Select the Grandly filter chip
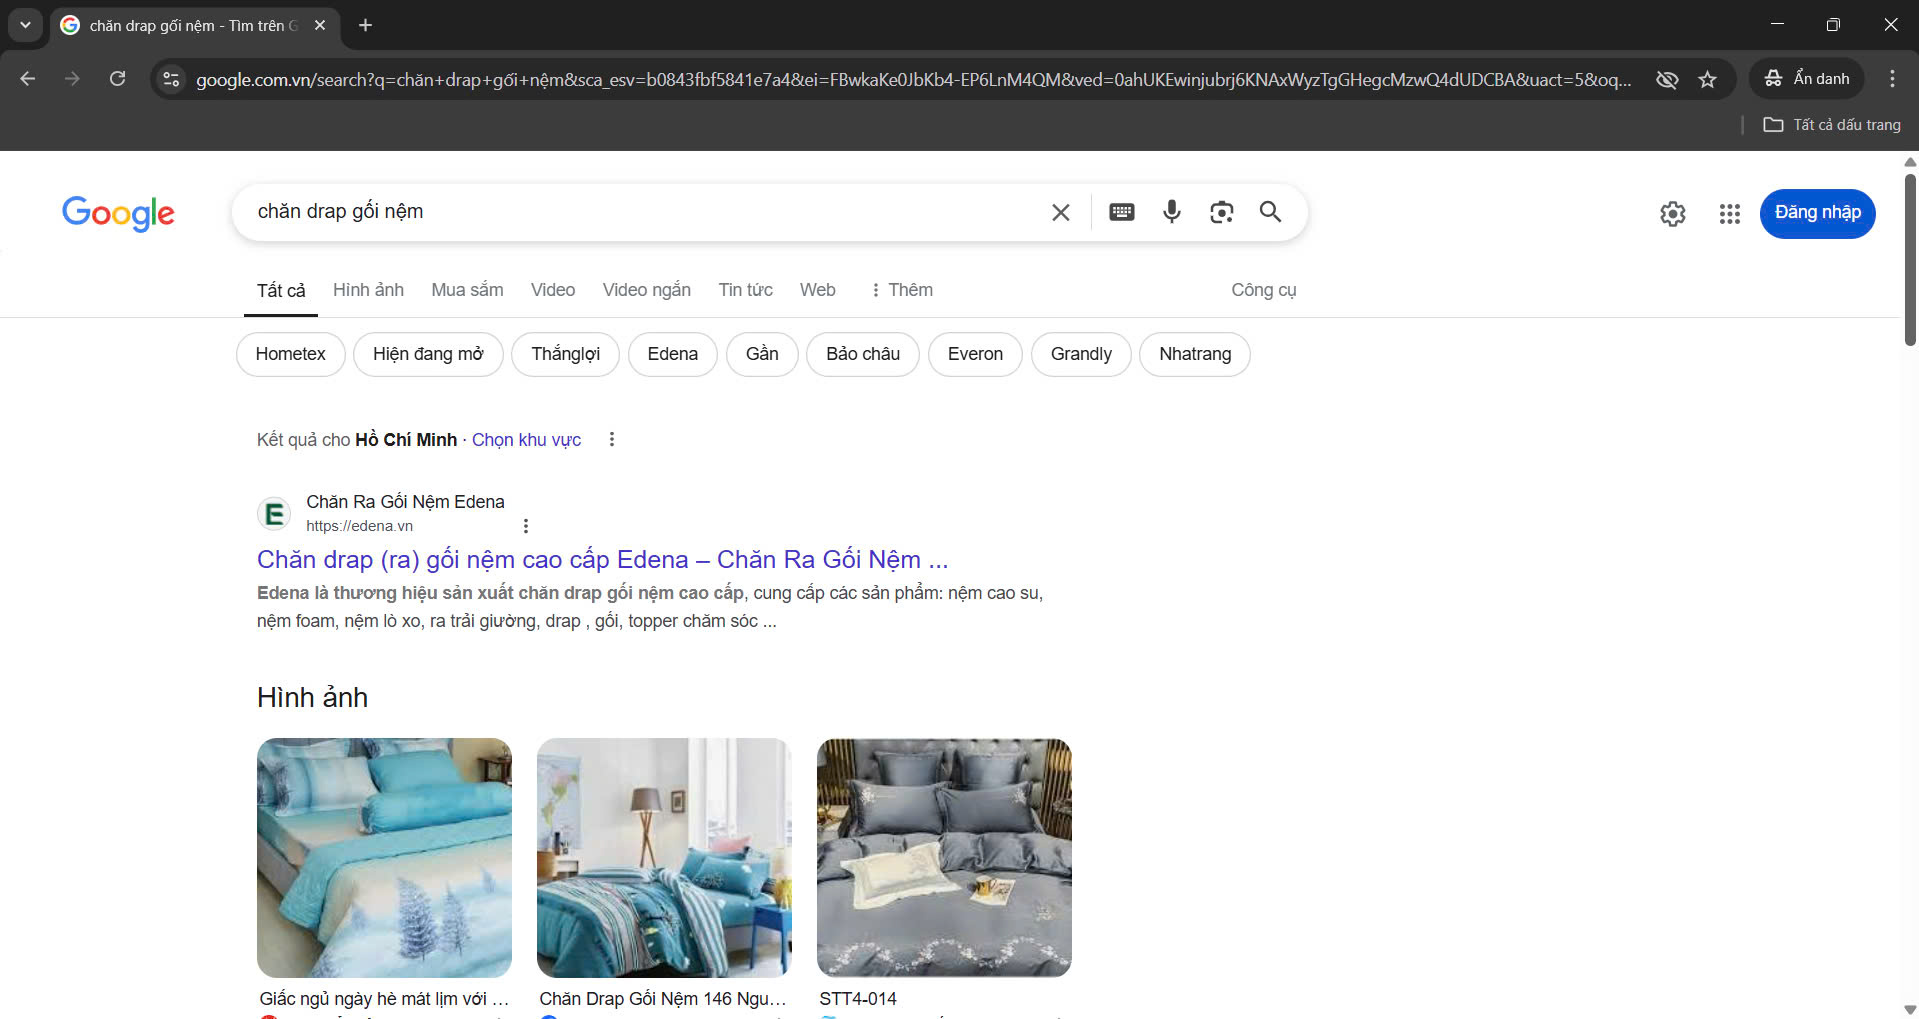The image size is (1919, 1019). (1081, 354)
